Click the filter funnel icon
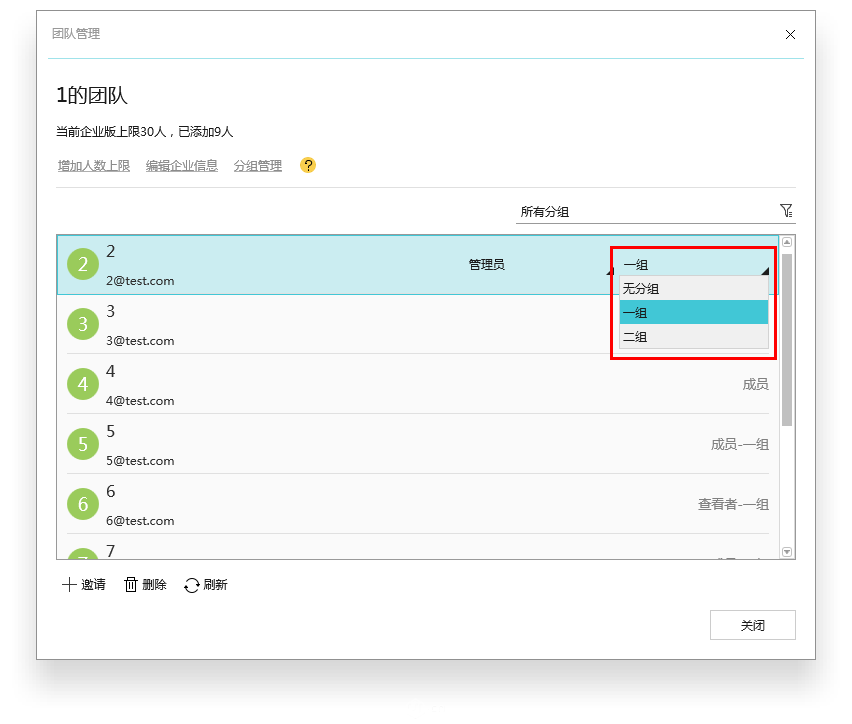Screen dimensions: 852x724 pos(786,211)
